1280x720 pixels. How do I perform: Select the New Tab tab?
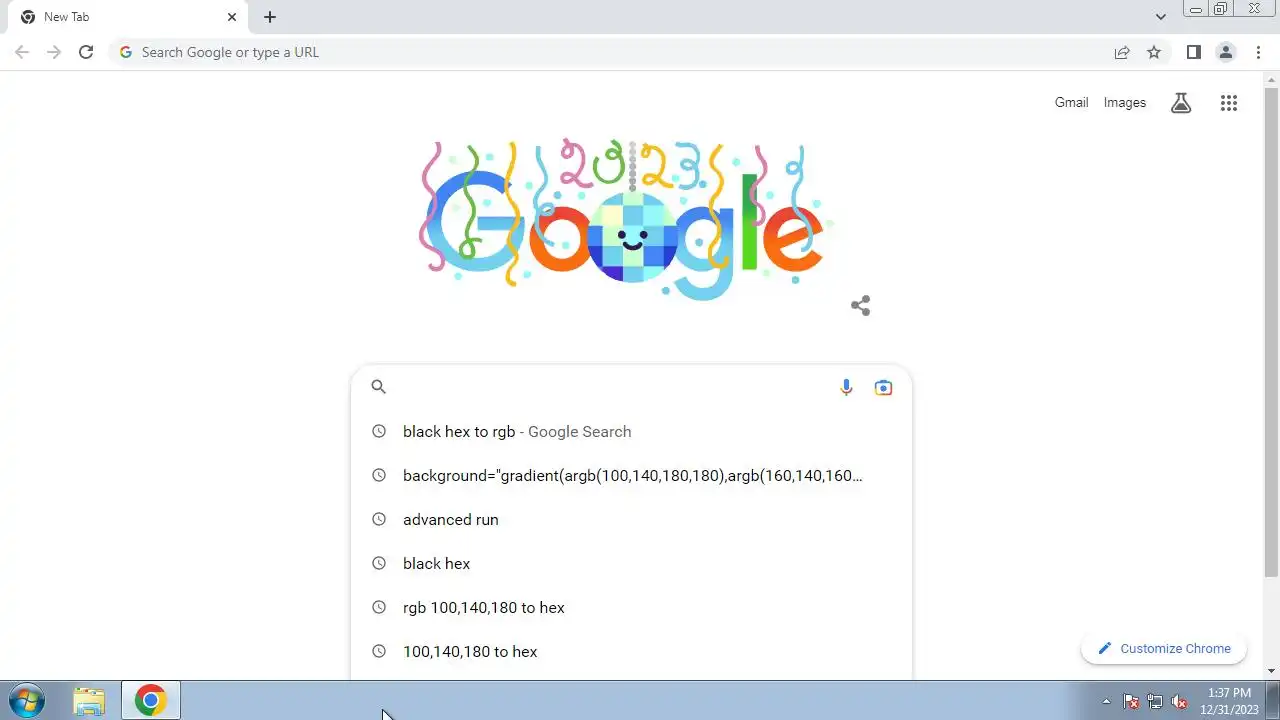[x=126, y=17]
